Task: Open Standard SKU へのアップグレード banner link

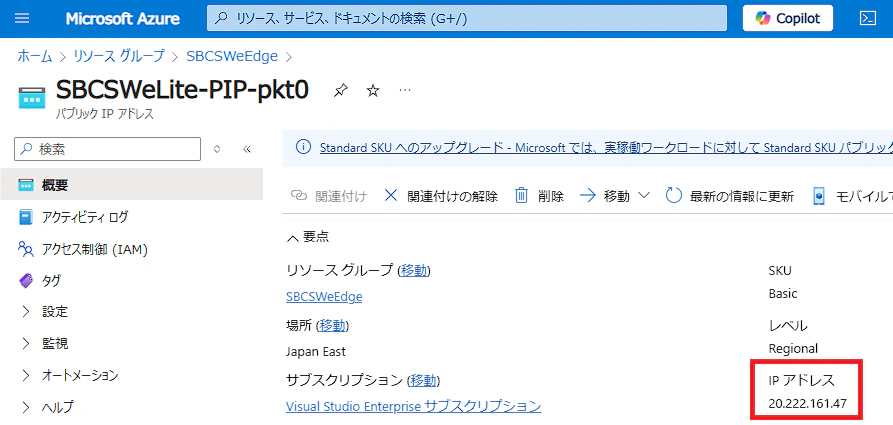Action: [x=606, y=148]
